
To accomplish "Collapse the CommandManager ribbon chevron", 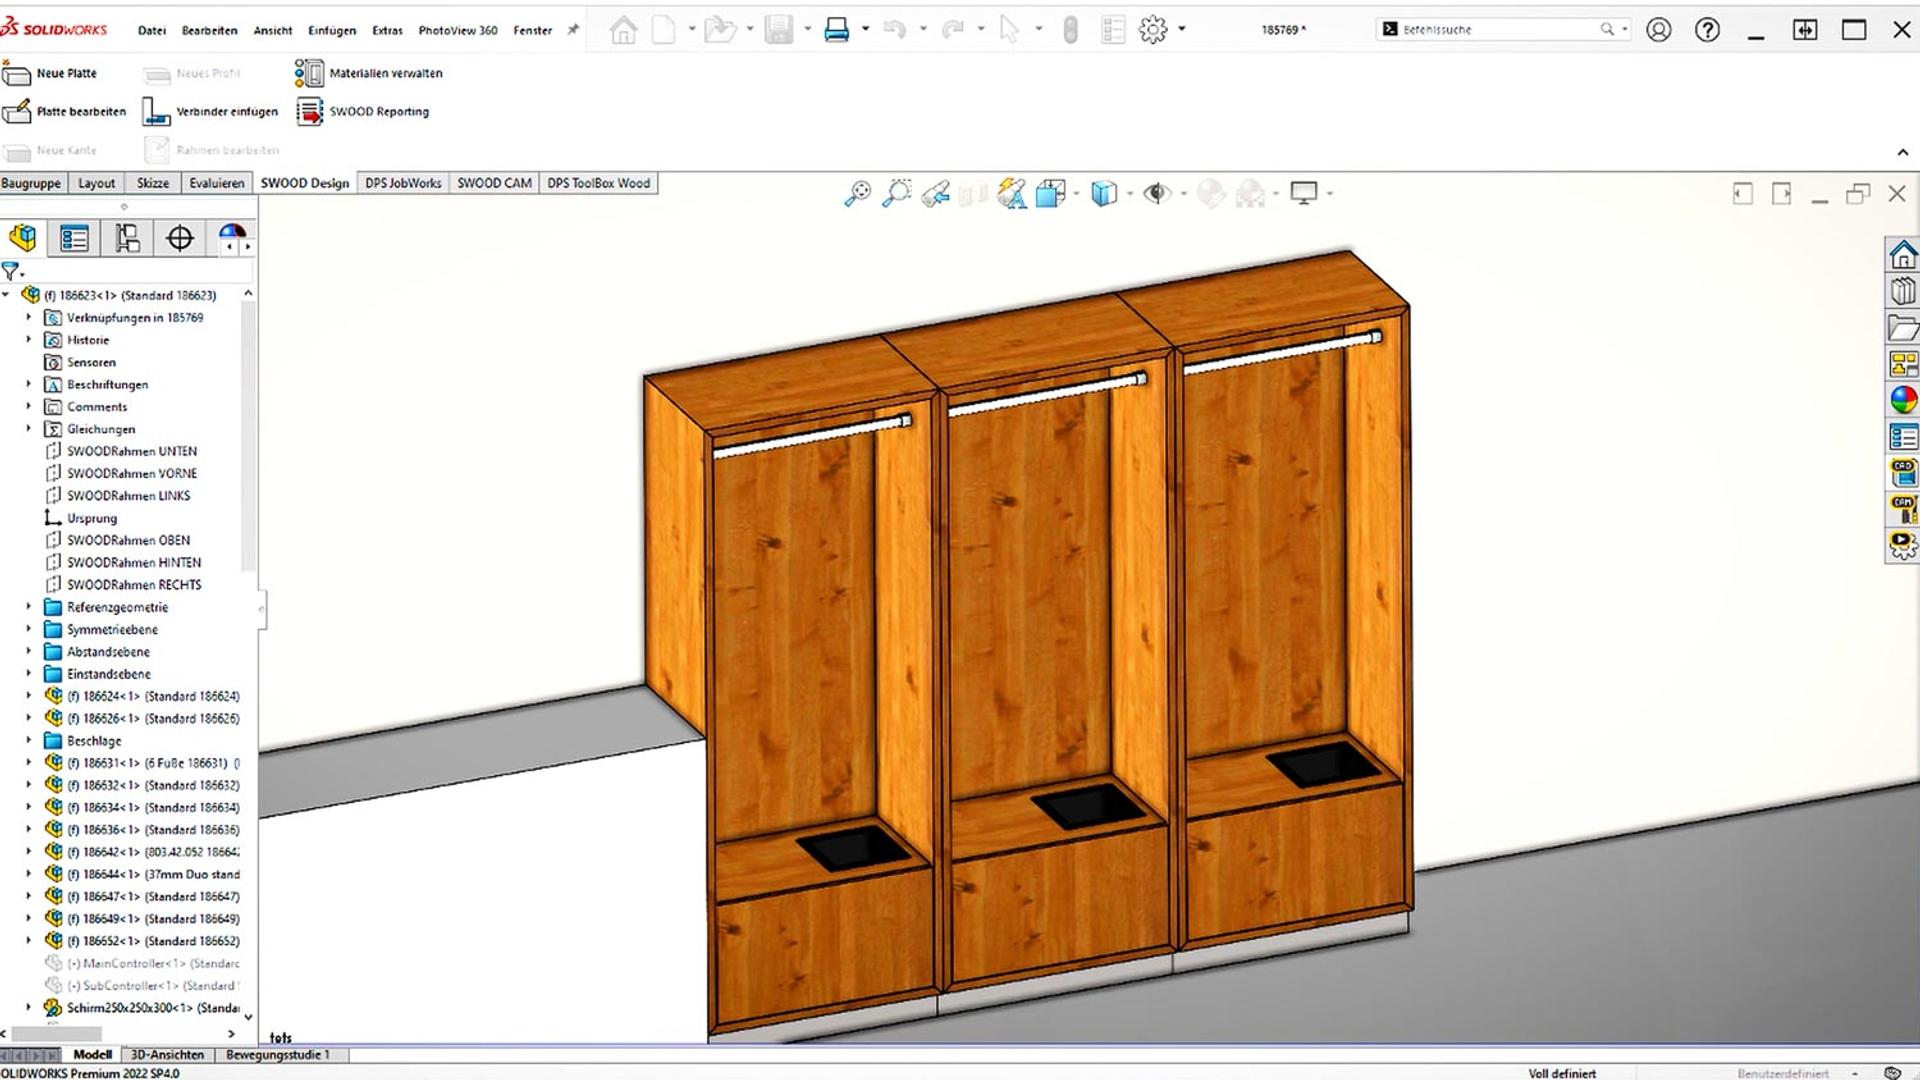I will 1902,153.
